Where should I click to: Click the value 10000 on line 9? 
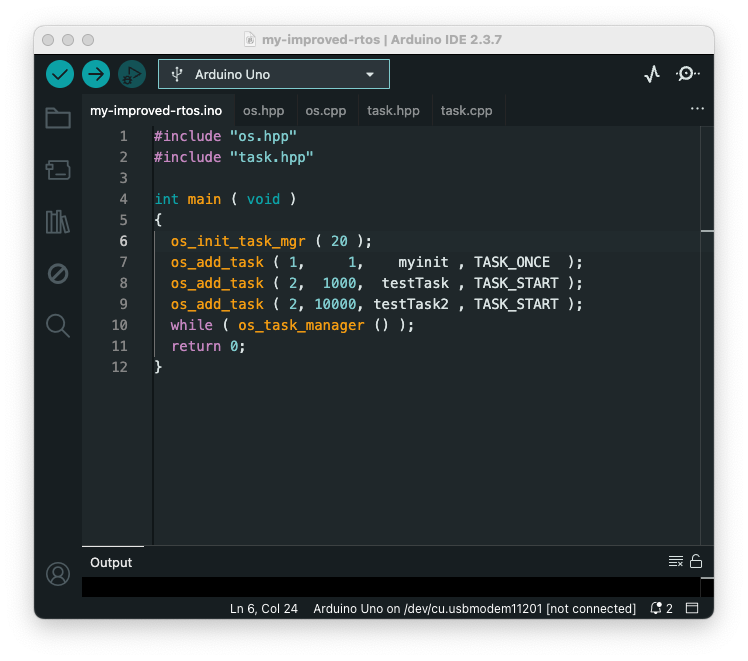click(335, 304)
